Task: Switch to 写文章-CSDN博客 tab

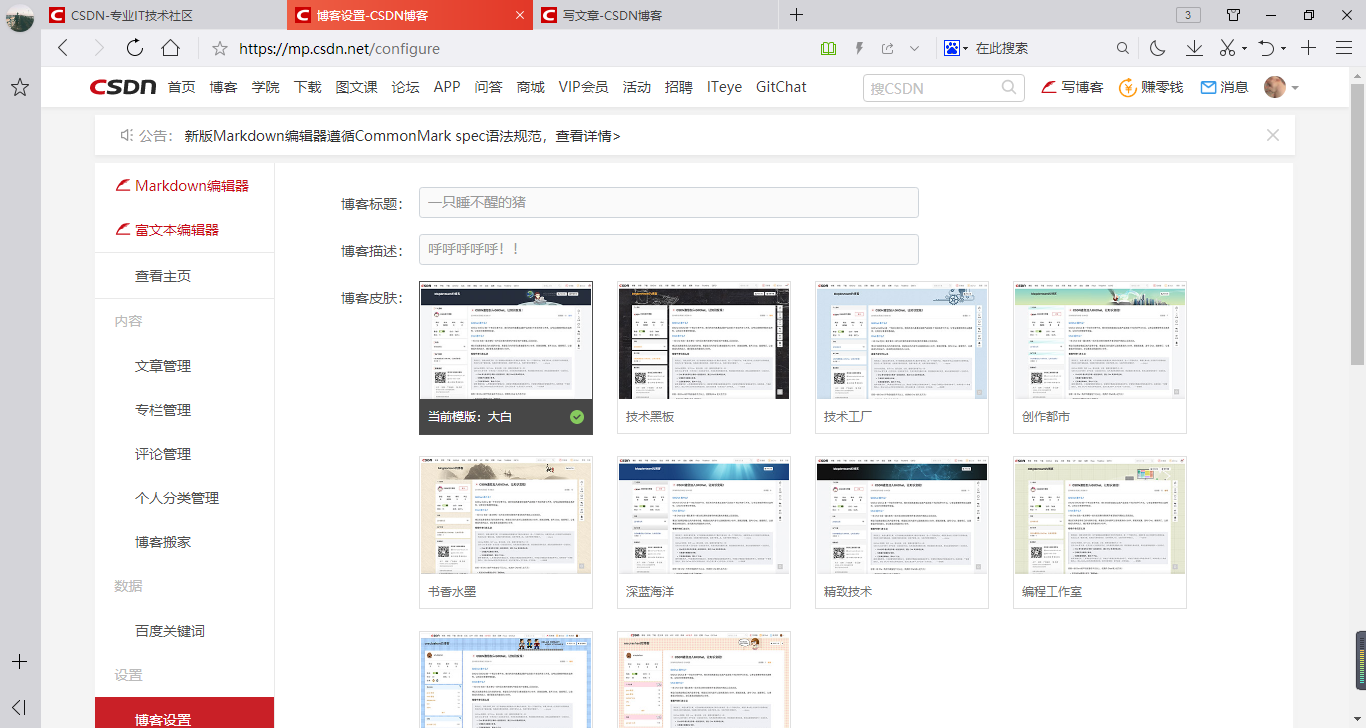Action: pyautogui.click(x=656, y=15)
